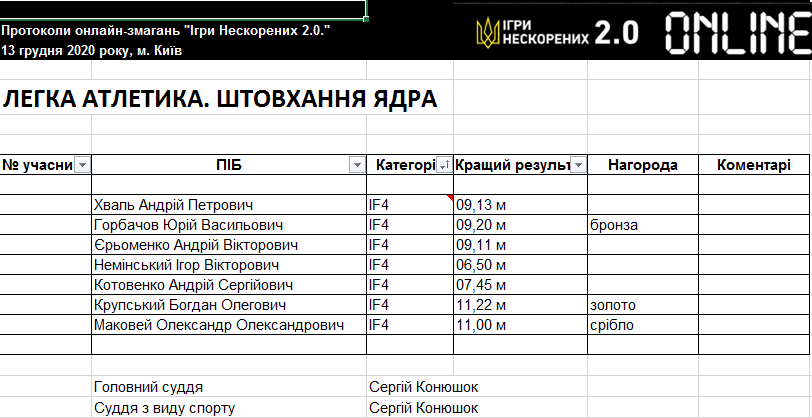Select the title ЛЕГКА АТЛЕТИКА. ШТОВХАННЯ ЯДРА
The image size is (812, 418).
(x=220, y=100)
